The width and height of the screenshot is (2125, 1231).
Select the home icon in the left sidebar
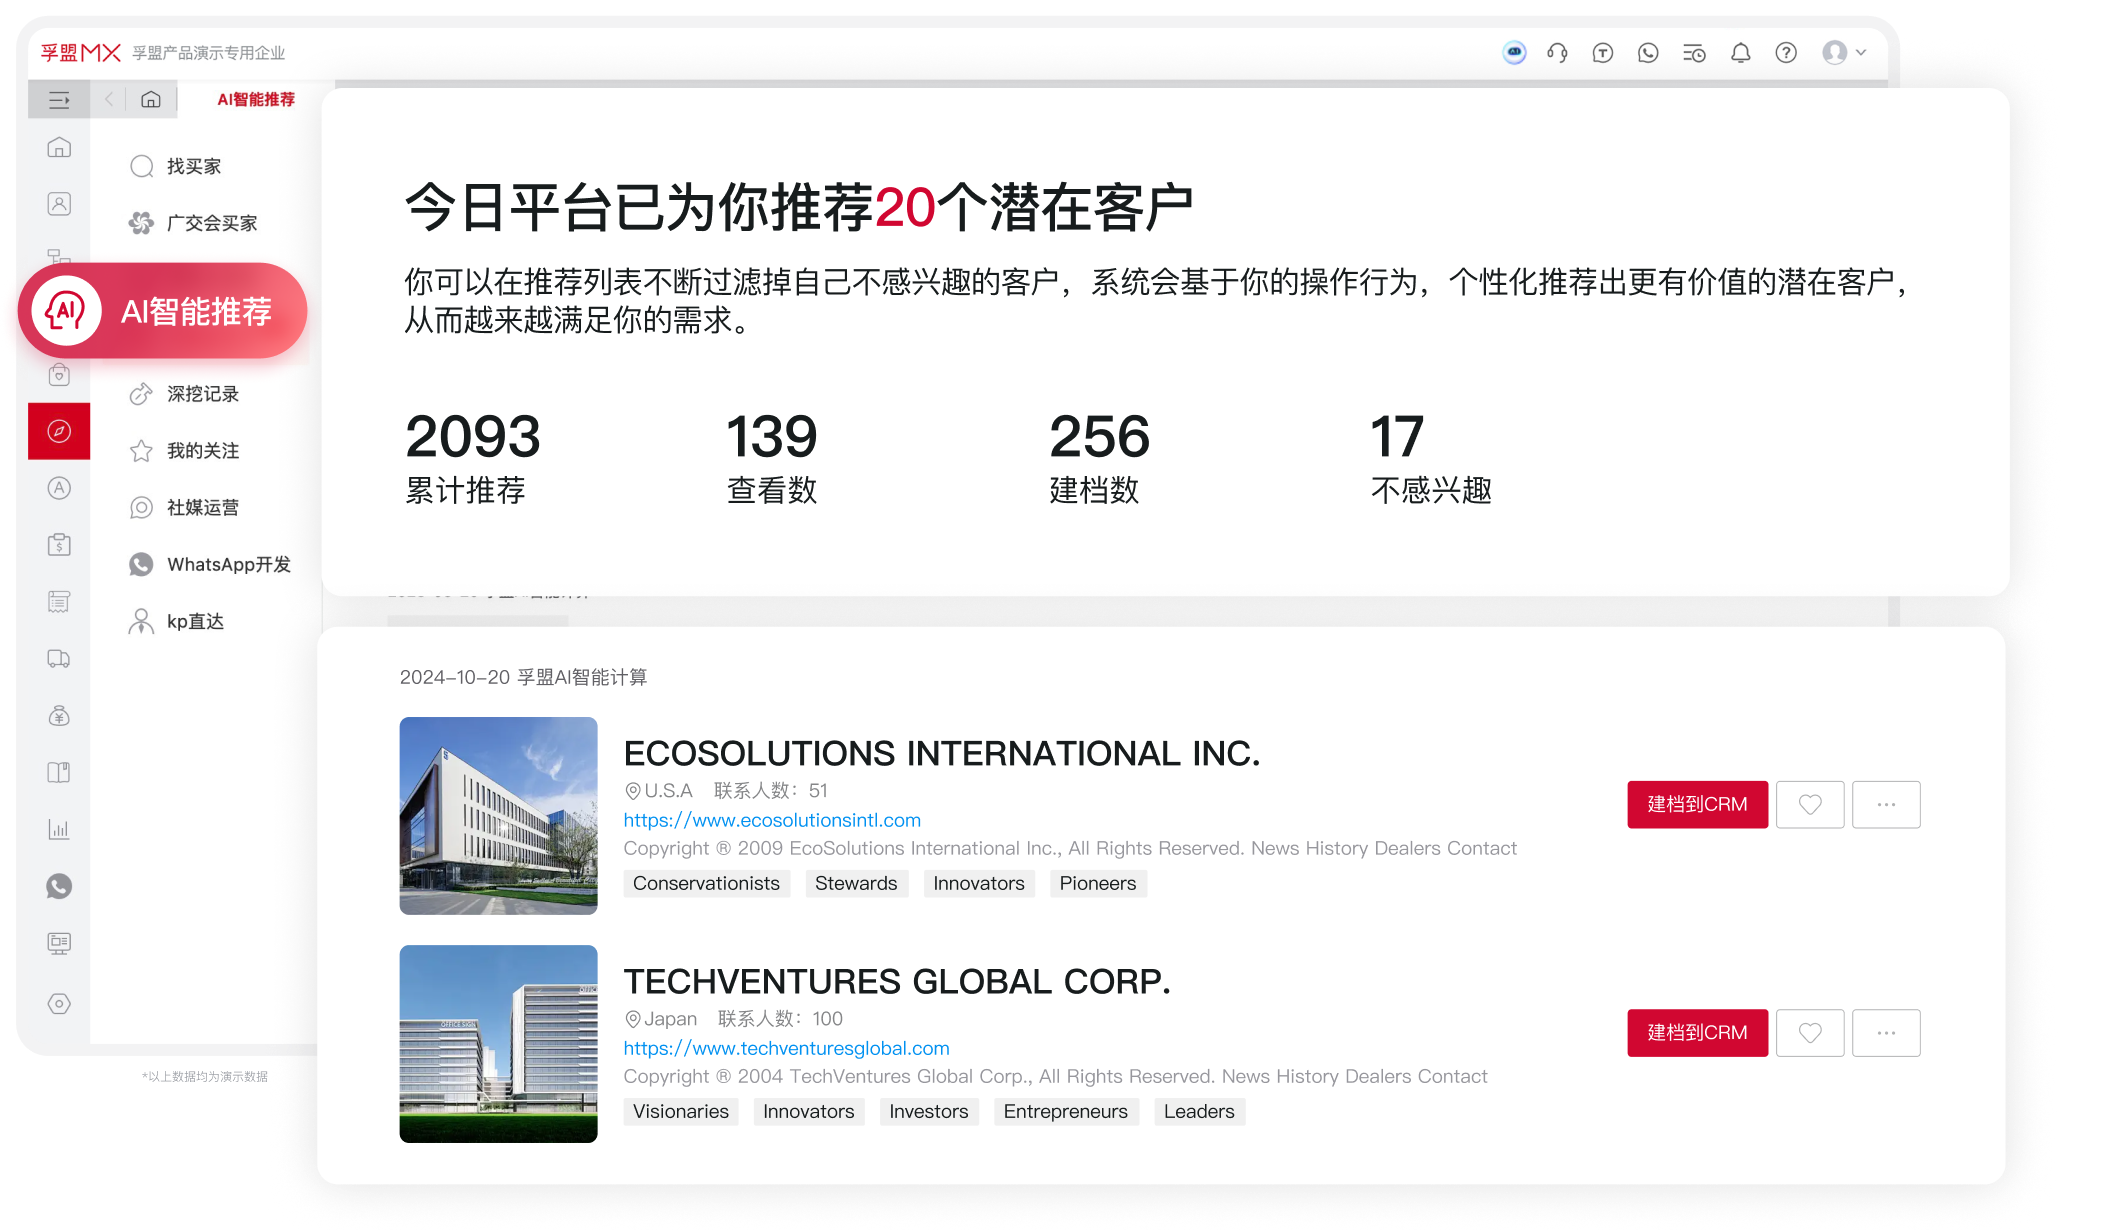59,148
